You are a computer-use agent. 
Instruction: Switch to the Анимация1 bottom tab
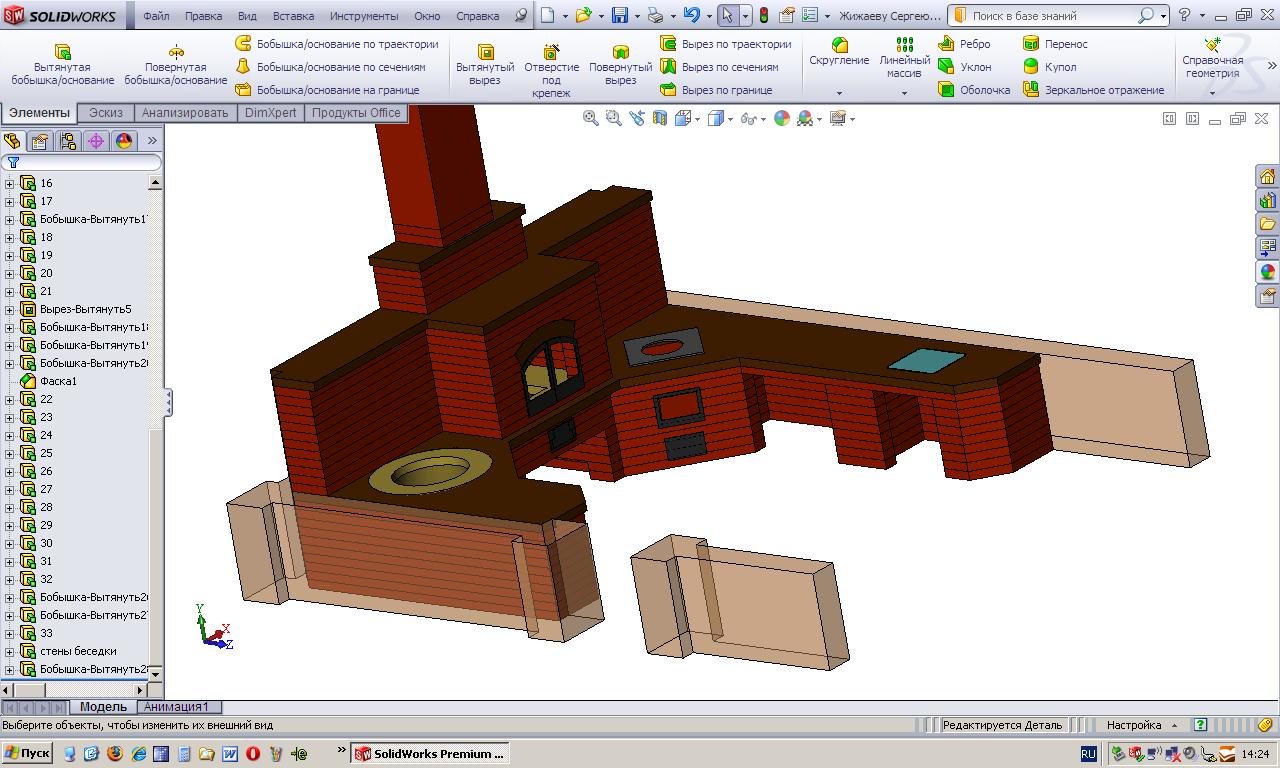tap(176, 707)
